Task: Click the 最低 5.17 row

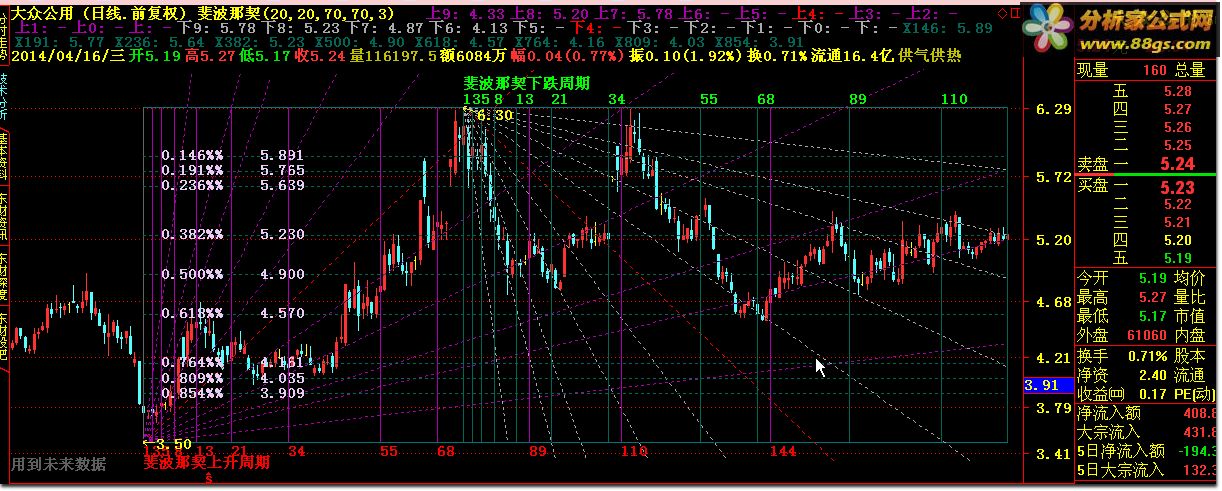Action: [x=1120, y=316]
